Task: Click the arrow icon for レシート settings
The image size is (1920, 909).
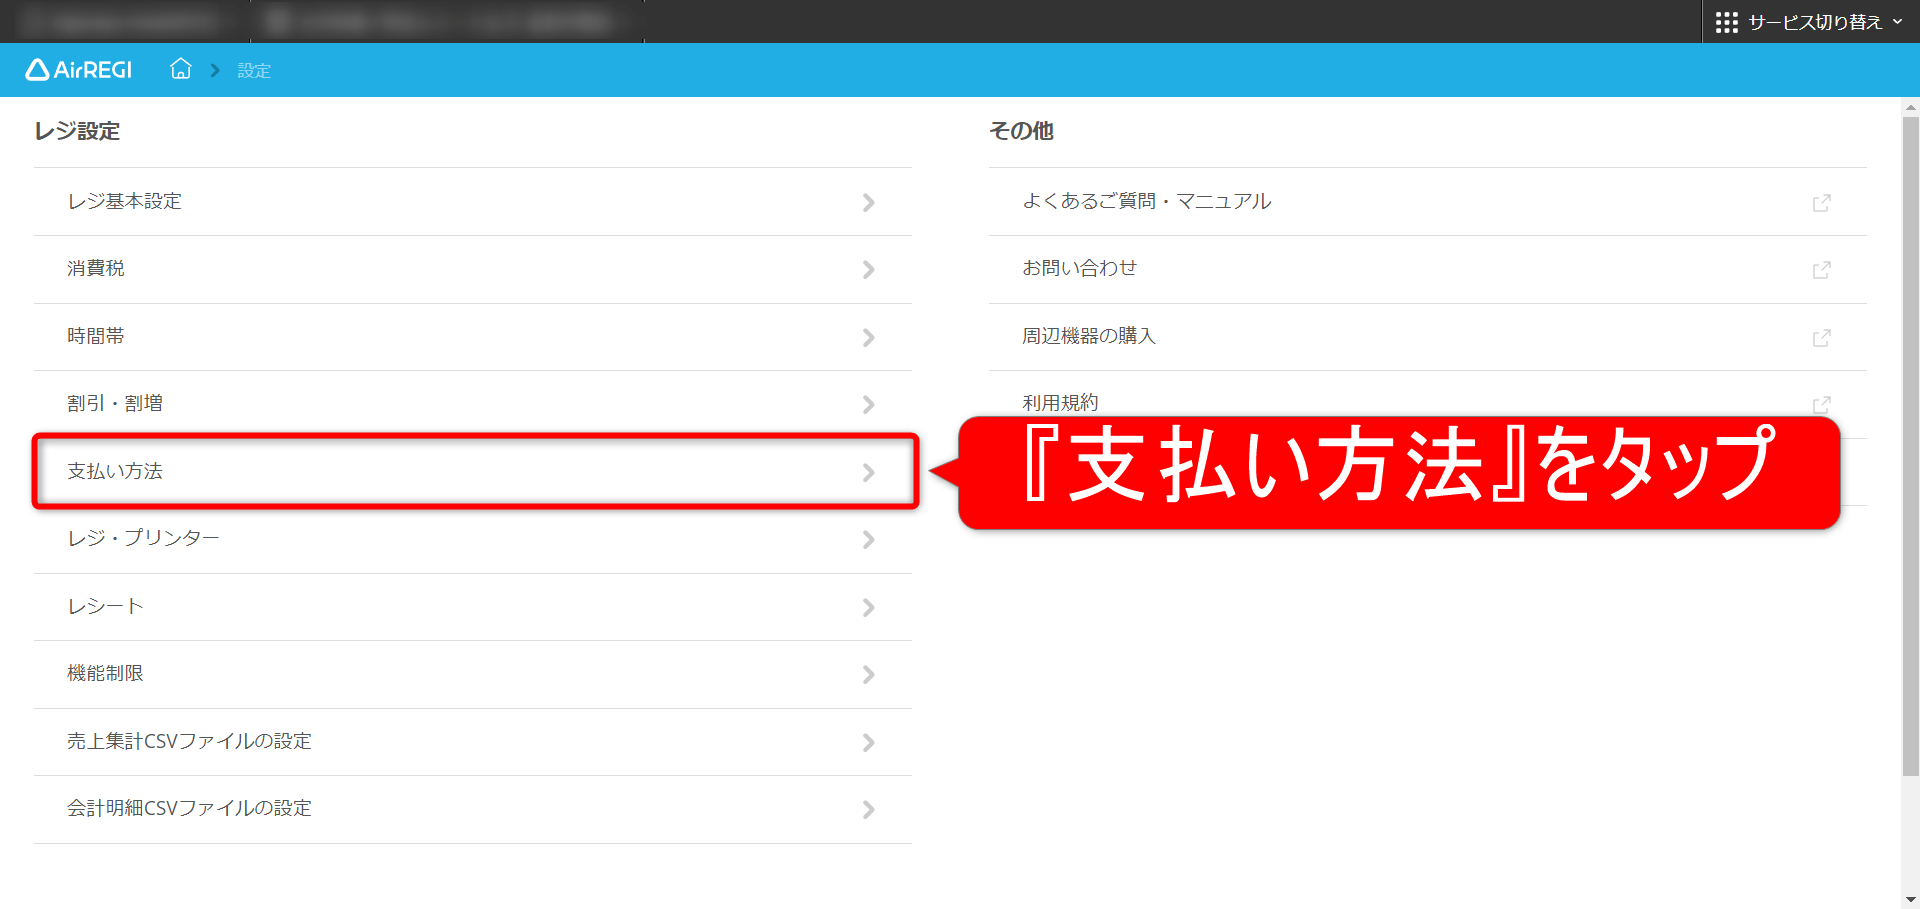Action: coord(868,607)
